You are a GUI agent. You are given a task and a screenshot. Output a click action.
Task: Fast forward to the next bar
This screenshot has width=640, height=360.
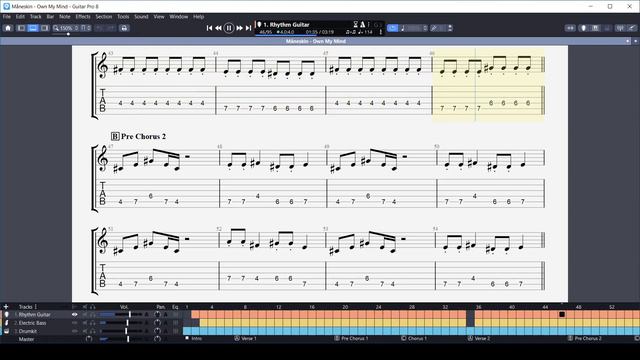click(x=239, y=28)
